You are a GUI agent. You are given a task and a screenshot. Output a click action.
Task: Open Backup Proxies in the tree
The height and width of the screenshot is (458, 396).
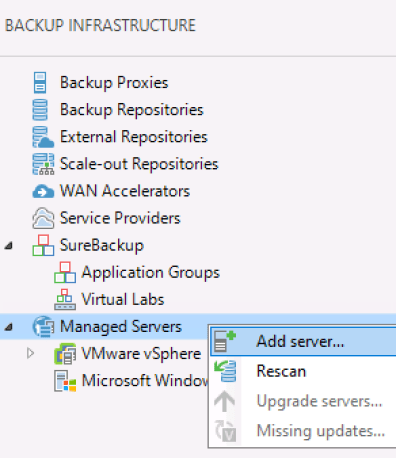(x=114, y=83)
